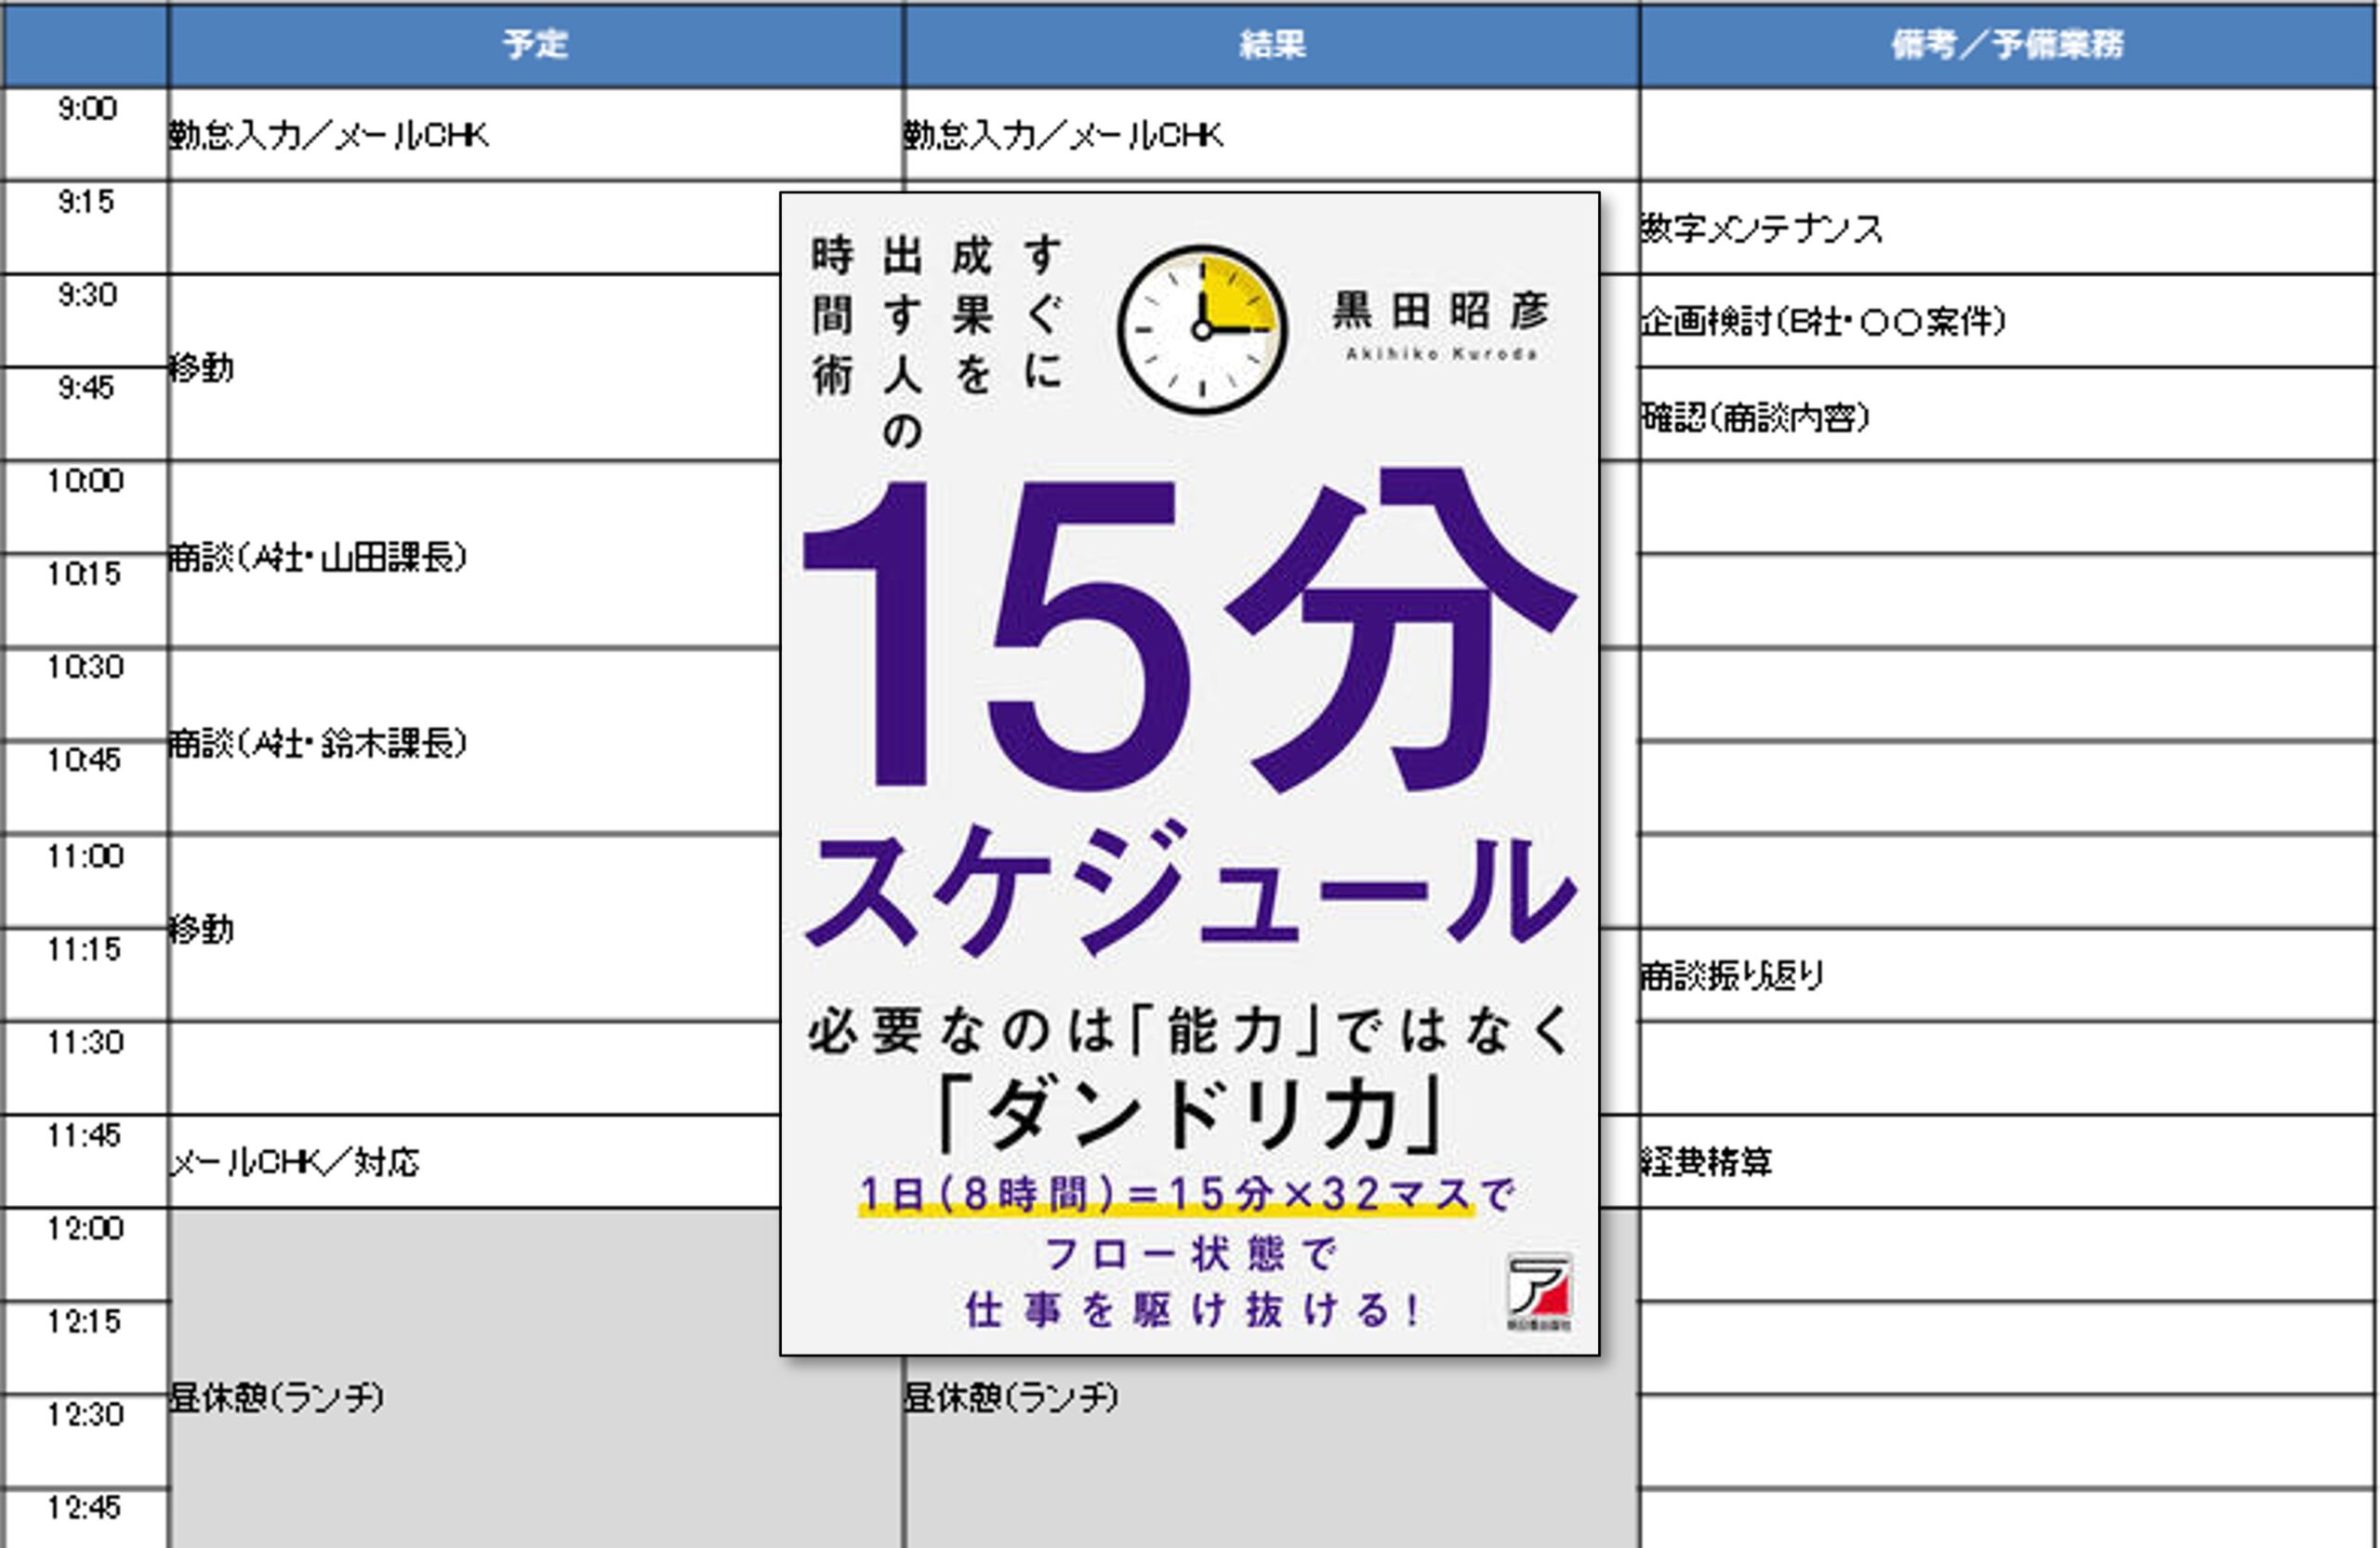2380x1548 pixels.
Task: Select the 数字メンテナンス cell
Action: tap(2008, 228)
